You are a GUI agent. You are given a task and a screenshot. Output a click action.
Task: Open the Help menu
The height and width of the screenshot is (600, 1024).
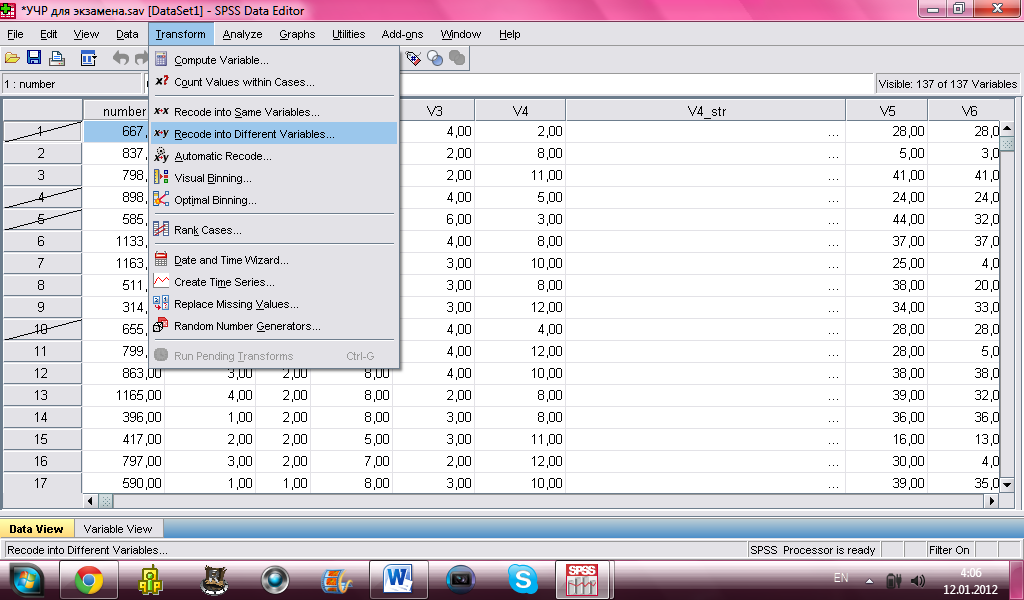click(x=509, y=35)
